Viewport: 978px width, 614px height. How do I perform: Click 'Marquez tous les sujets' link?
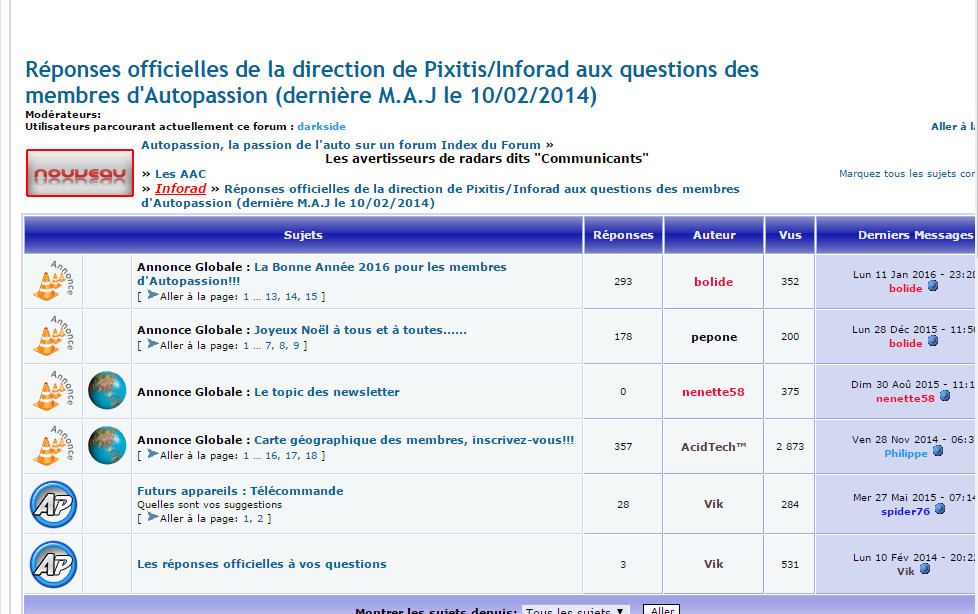coord(907,173)
